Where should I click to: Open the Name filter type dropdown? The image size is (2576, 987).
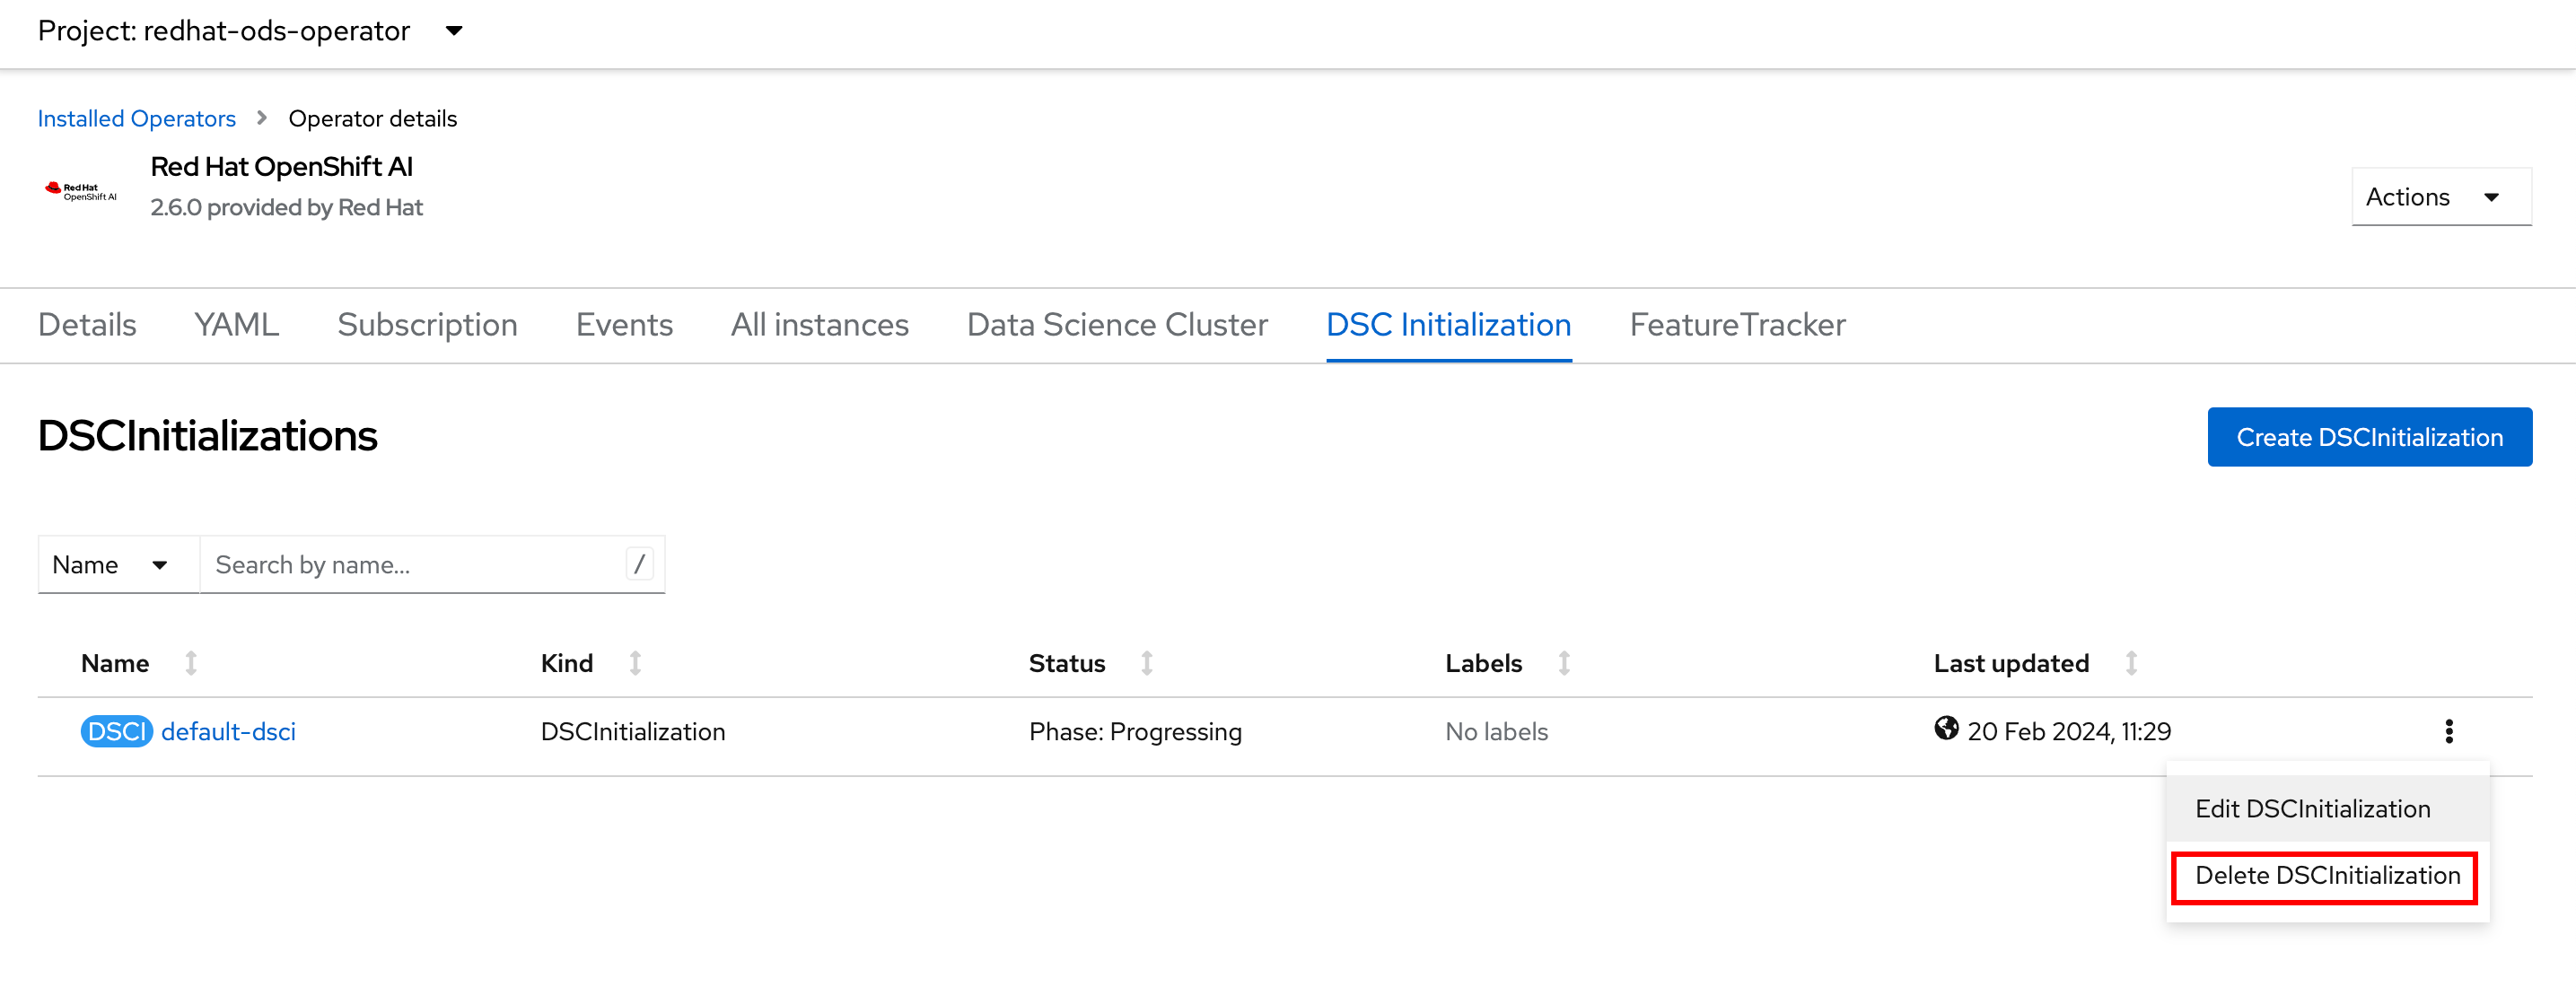click(x=117, y=564)
